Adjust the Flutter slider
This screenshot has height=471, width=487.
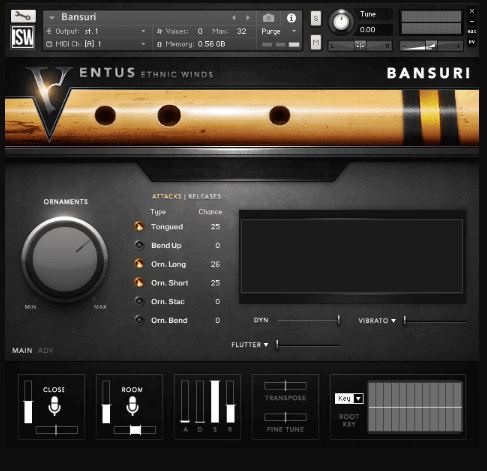coord(308,345)
